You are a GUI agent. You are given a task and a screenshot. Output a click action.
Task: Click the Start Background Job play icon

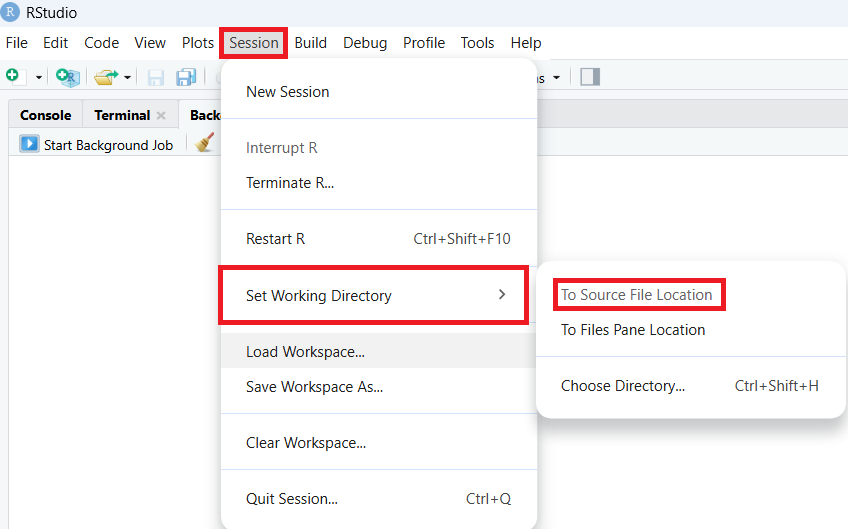(29, 144)
